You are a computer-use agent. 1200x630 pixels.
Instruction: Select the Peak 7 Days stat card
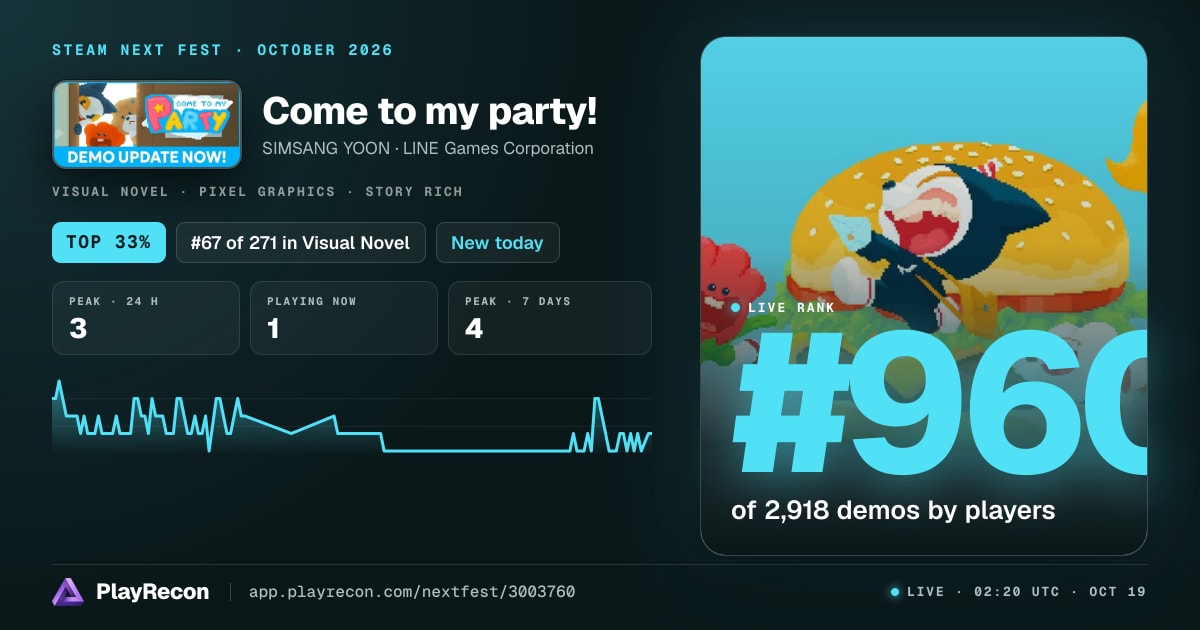tap(550, 318)
